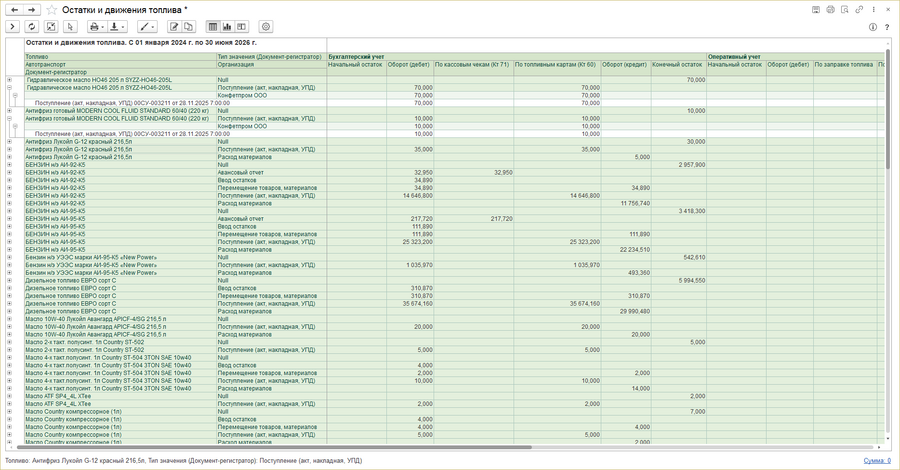Open help with question mark icon
The image size is (900, 470).
[887, 27]
